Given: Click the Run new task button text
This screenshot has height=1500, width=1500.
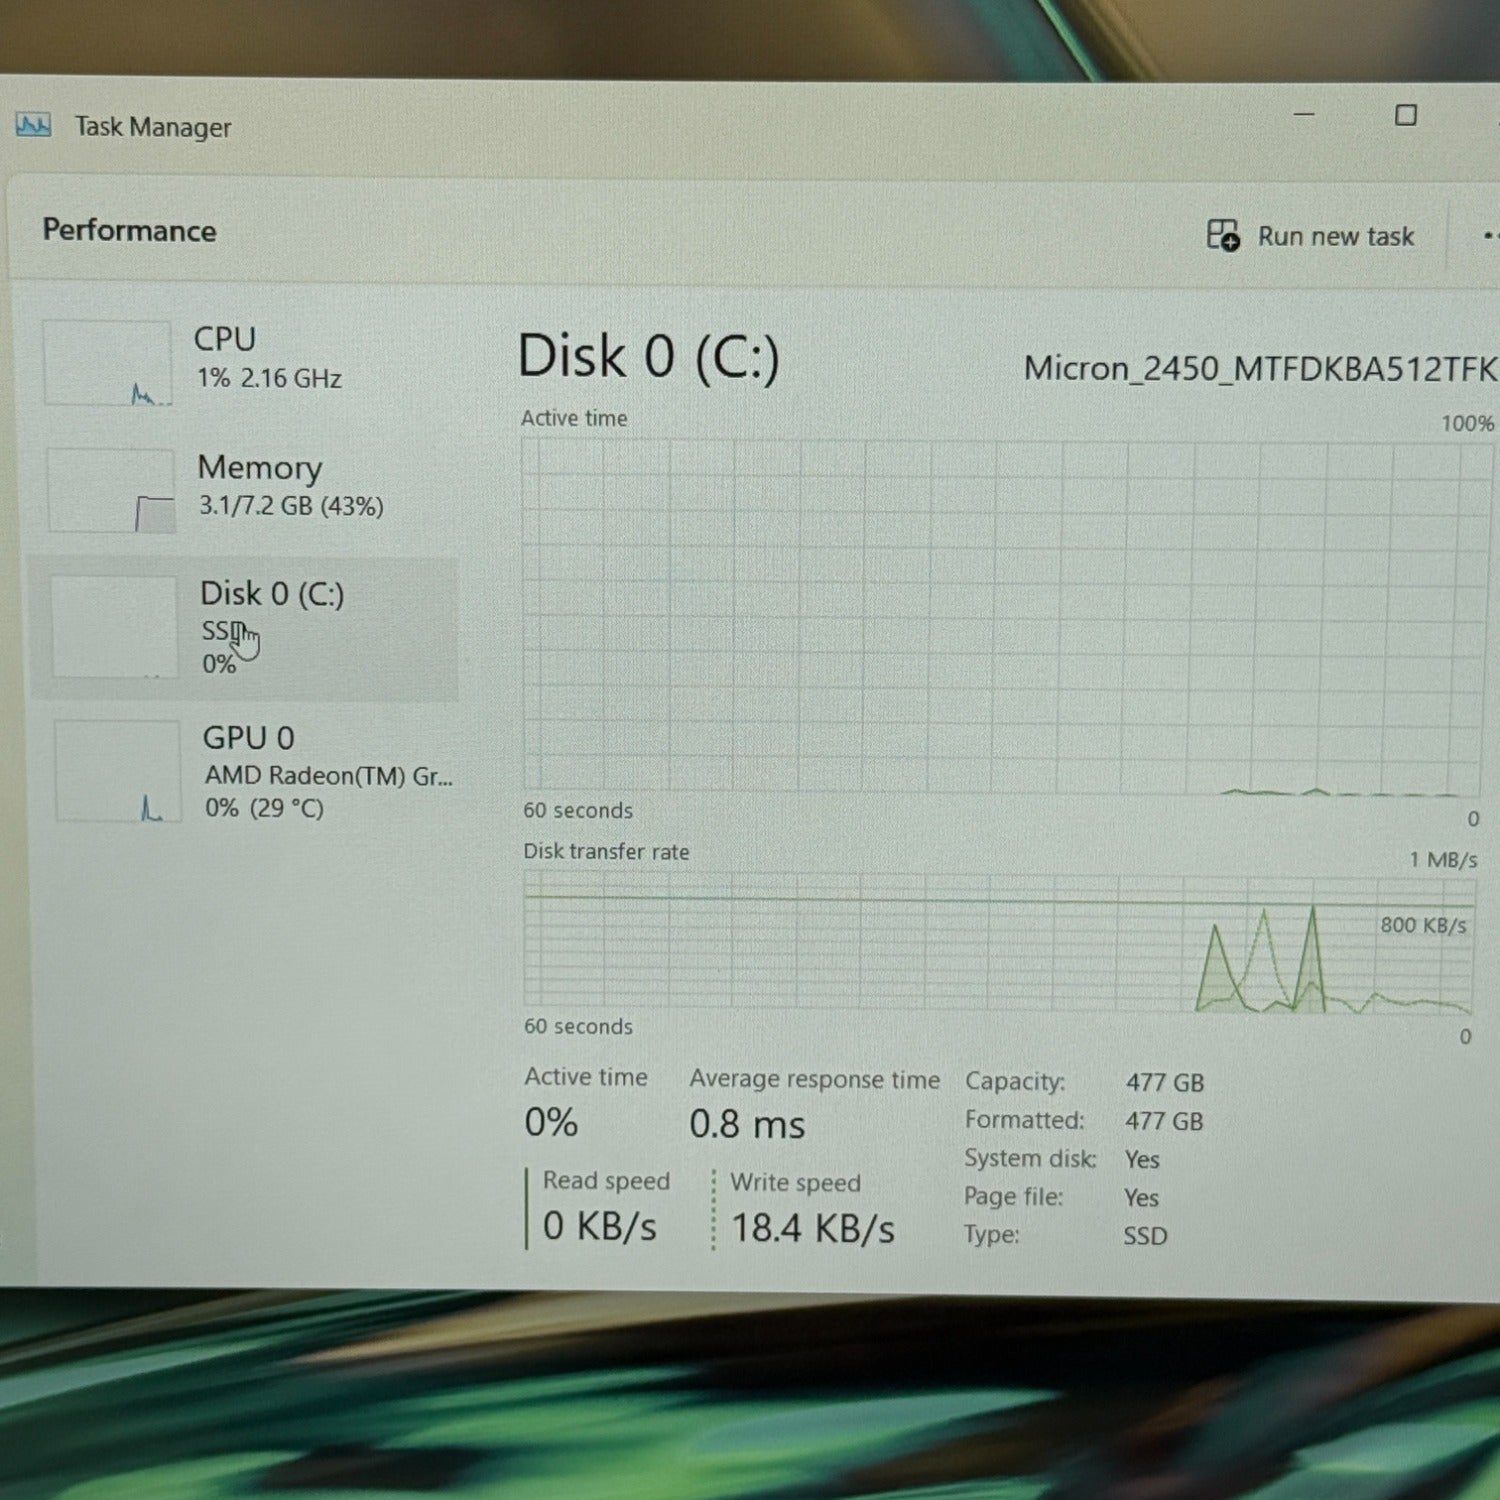Looking at the screenshot, I should pyautogui.click(x=1335, y=237).
